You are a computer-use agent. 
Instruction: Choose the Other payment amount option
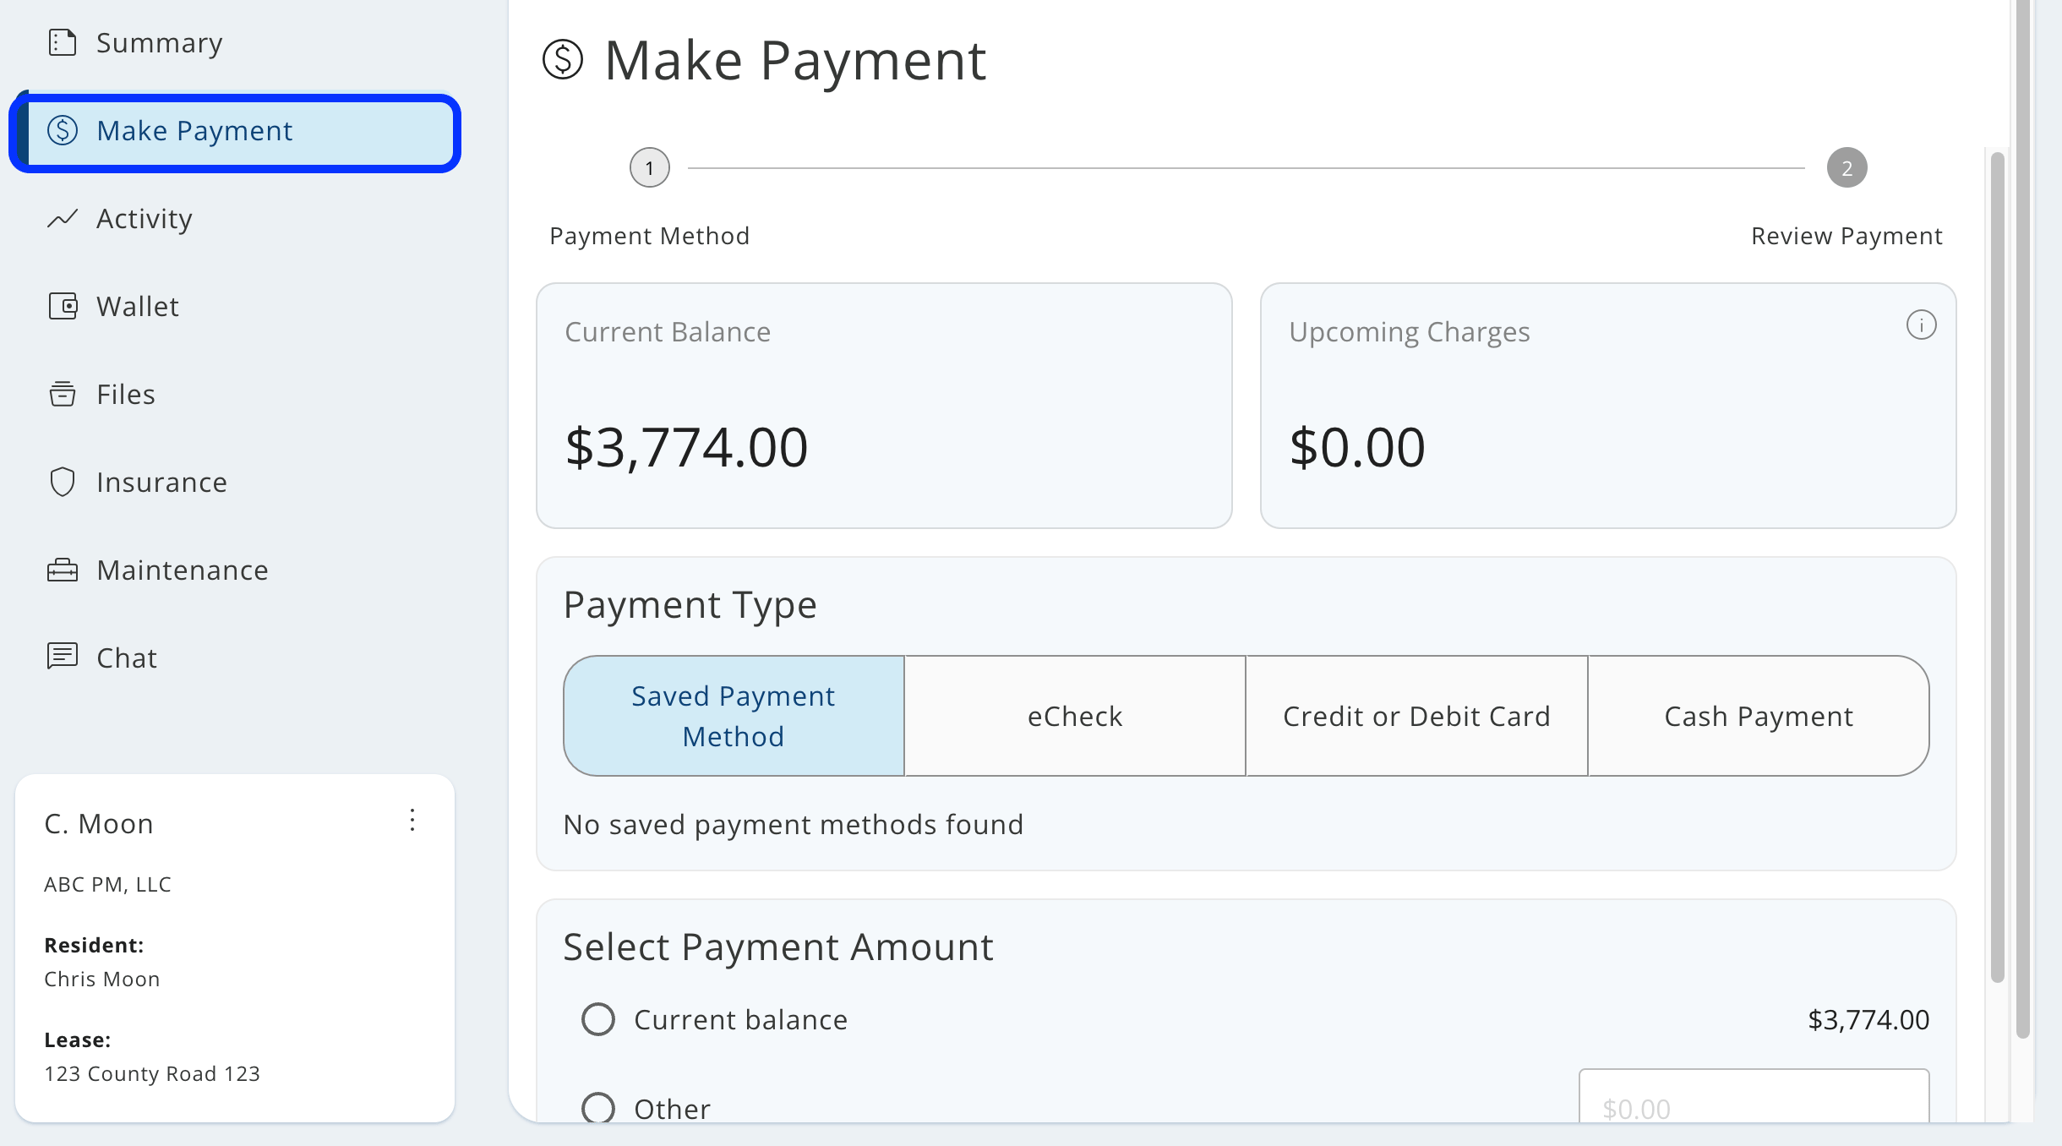tap(597, 1107)
